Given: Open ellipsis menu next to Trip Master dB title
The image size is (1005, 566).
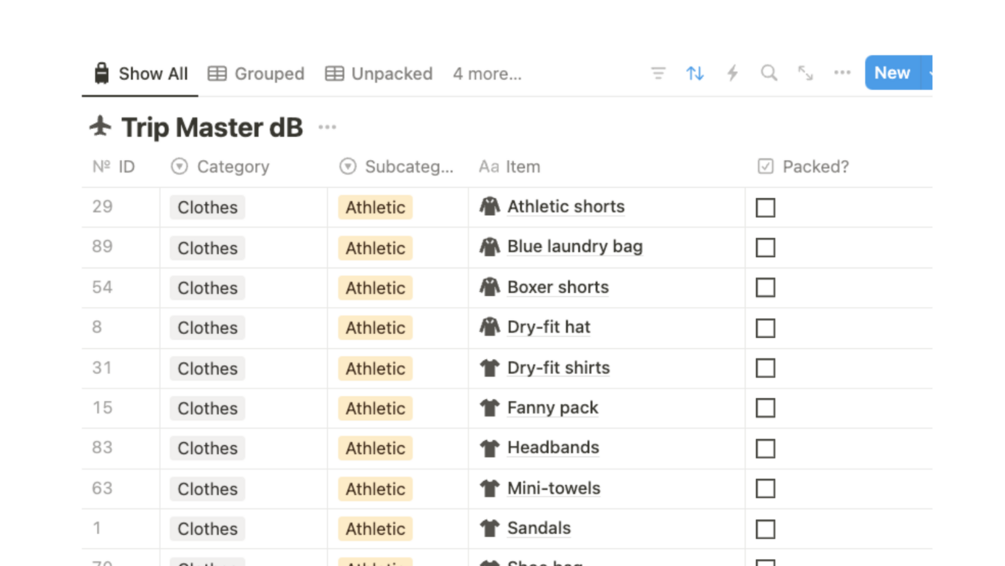Looking at the screenshot, I should pos(327,127).
